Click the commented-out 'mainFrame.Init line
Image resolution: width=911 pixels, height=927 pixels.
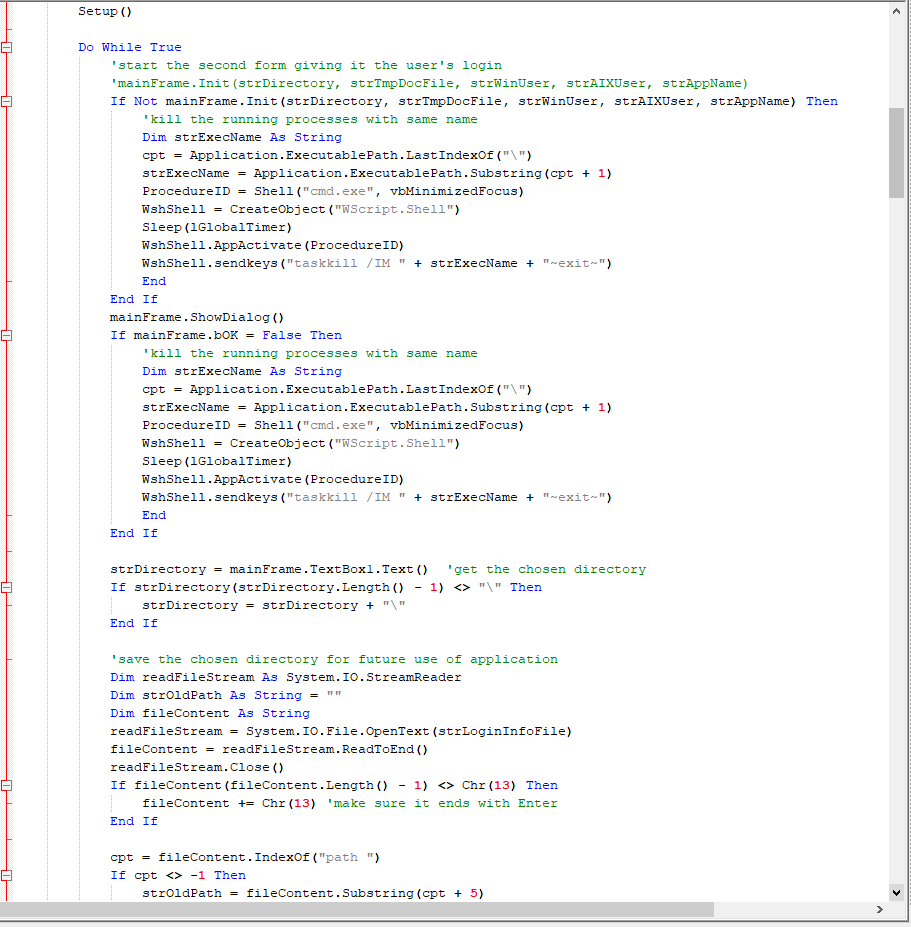[x=429, y=83]
